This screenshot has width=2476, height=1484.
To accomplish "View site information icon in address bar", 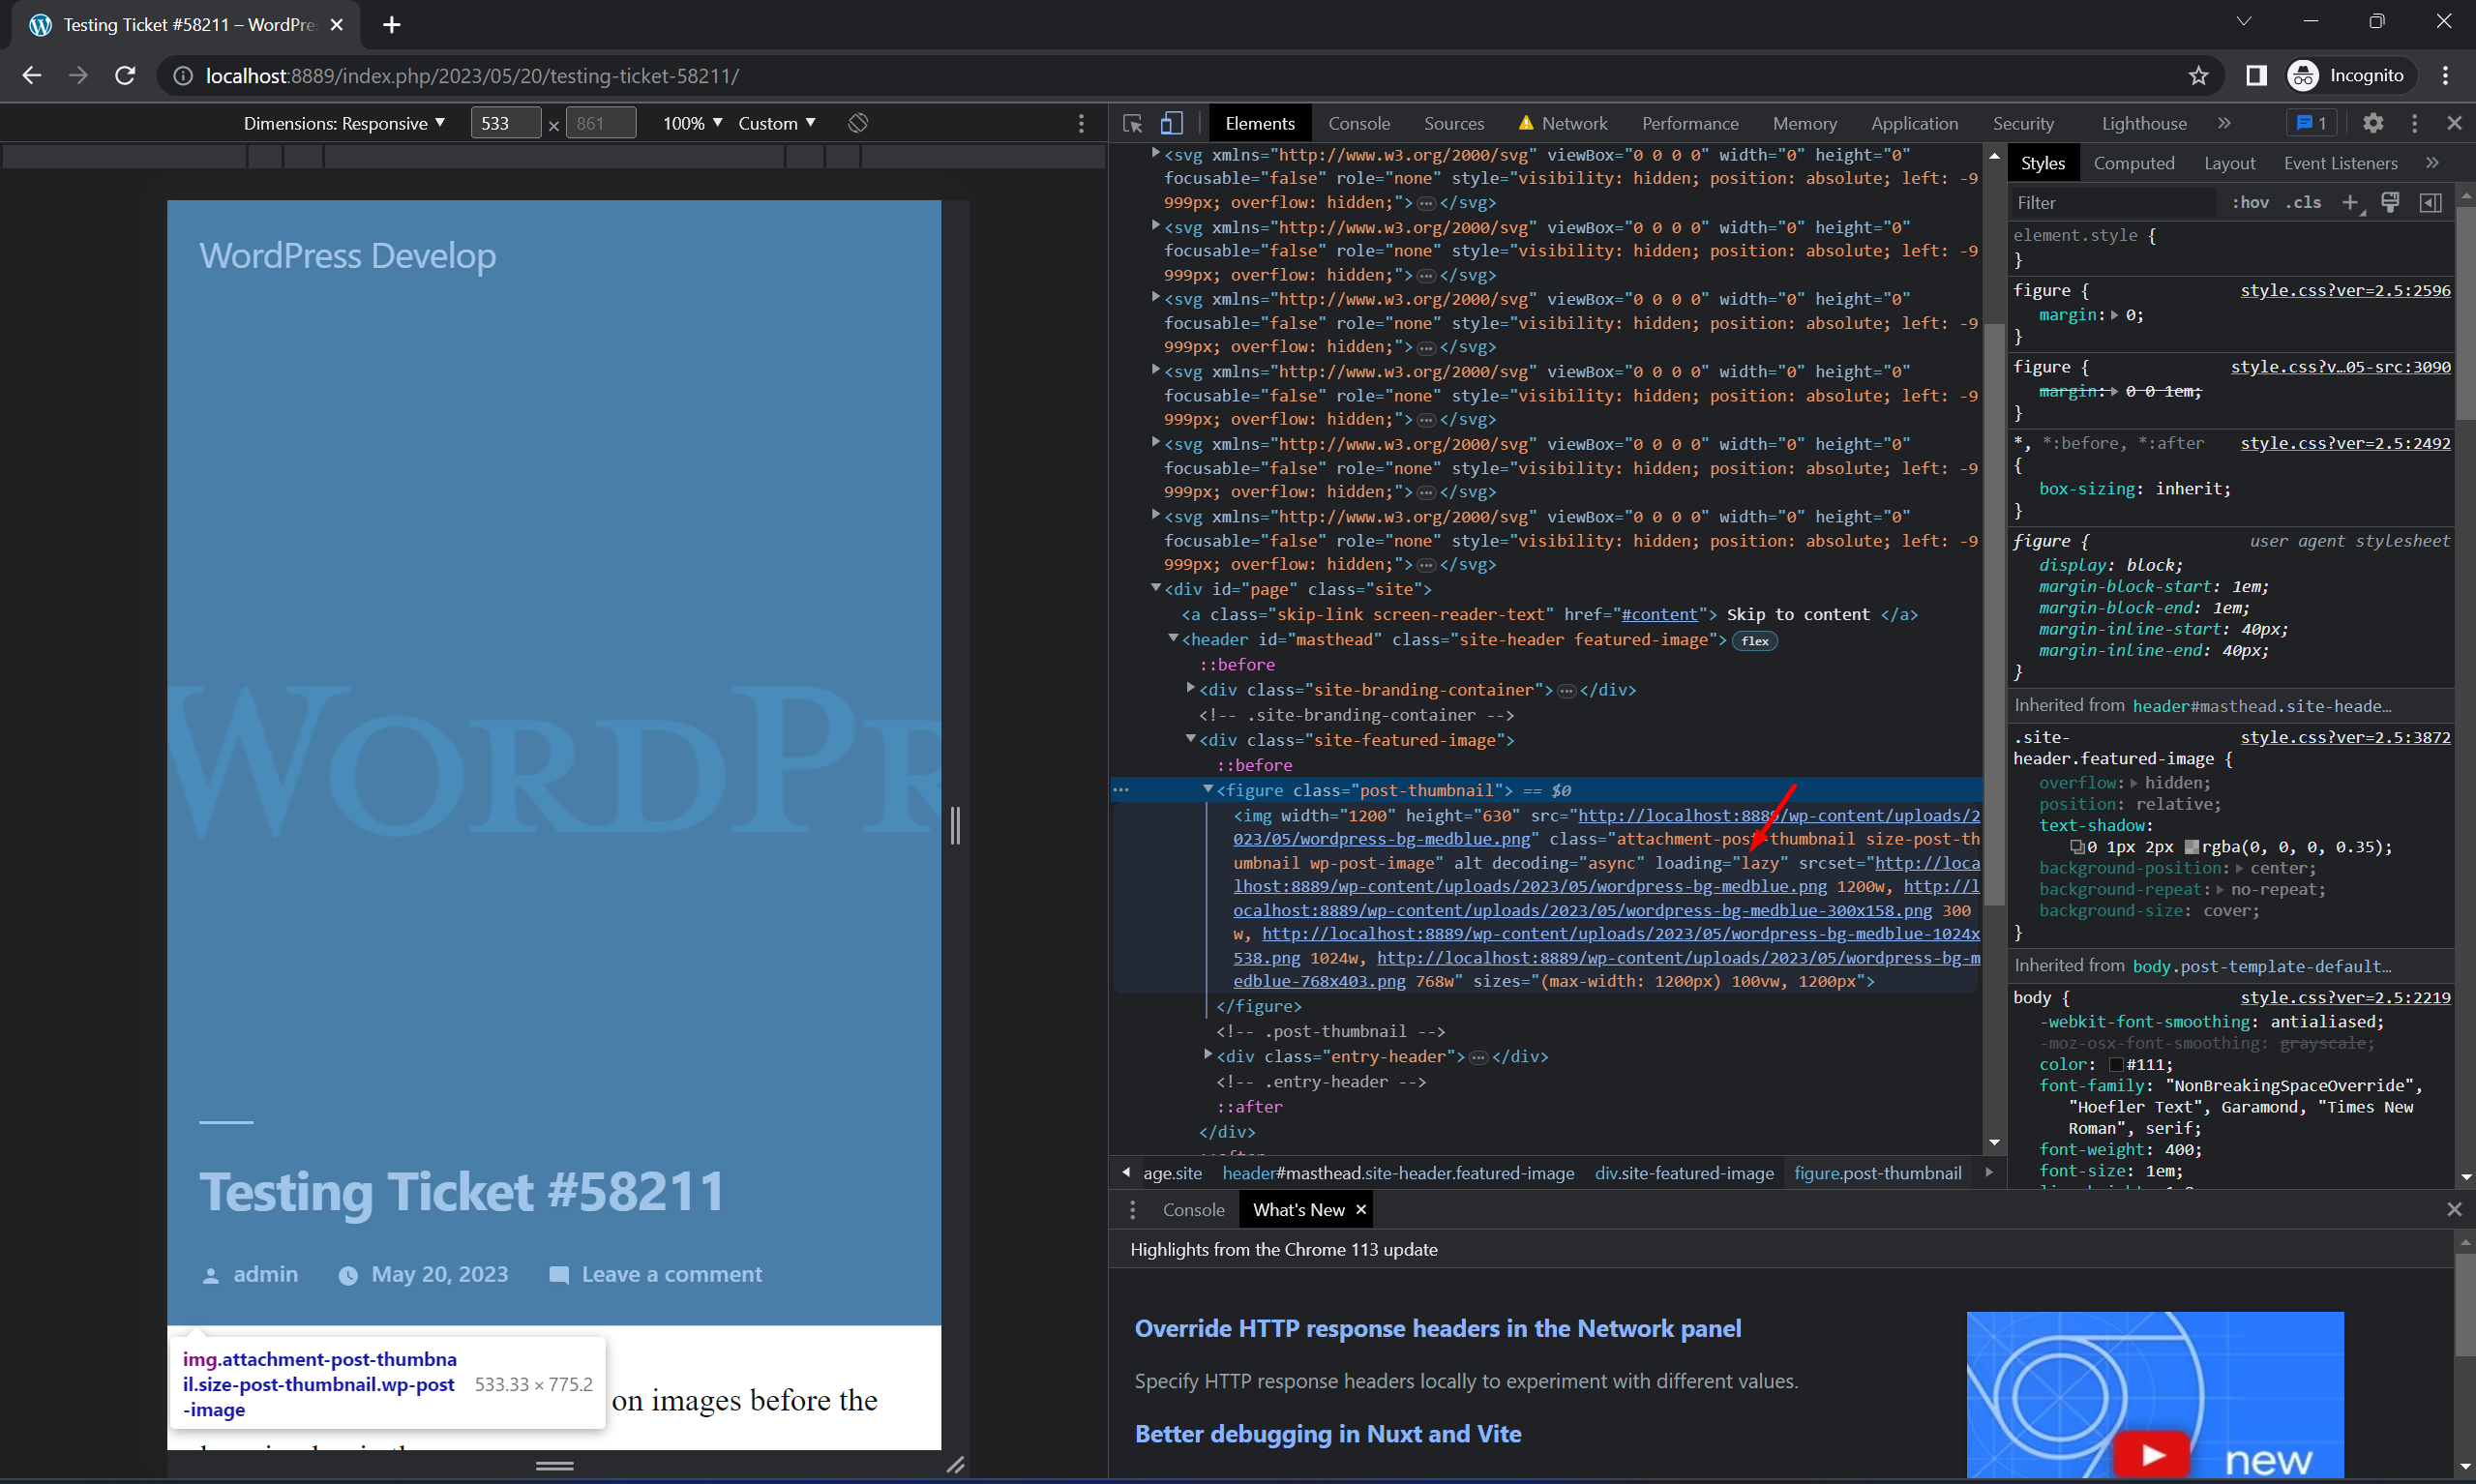I will pyautogui.click(x=183, y=76).
